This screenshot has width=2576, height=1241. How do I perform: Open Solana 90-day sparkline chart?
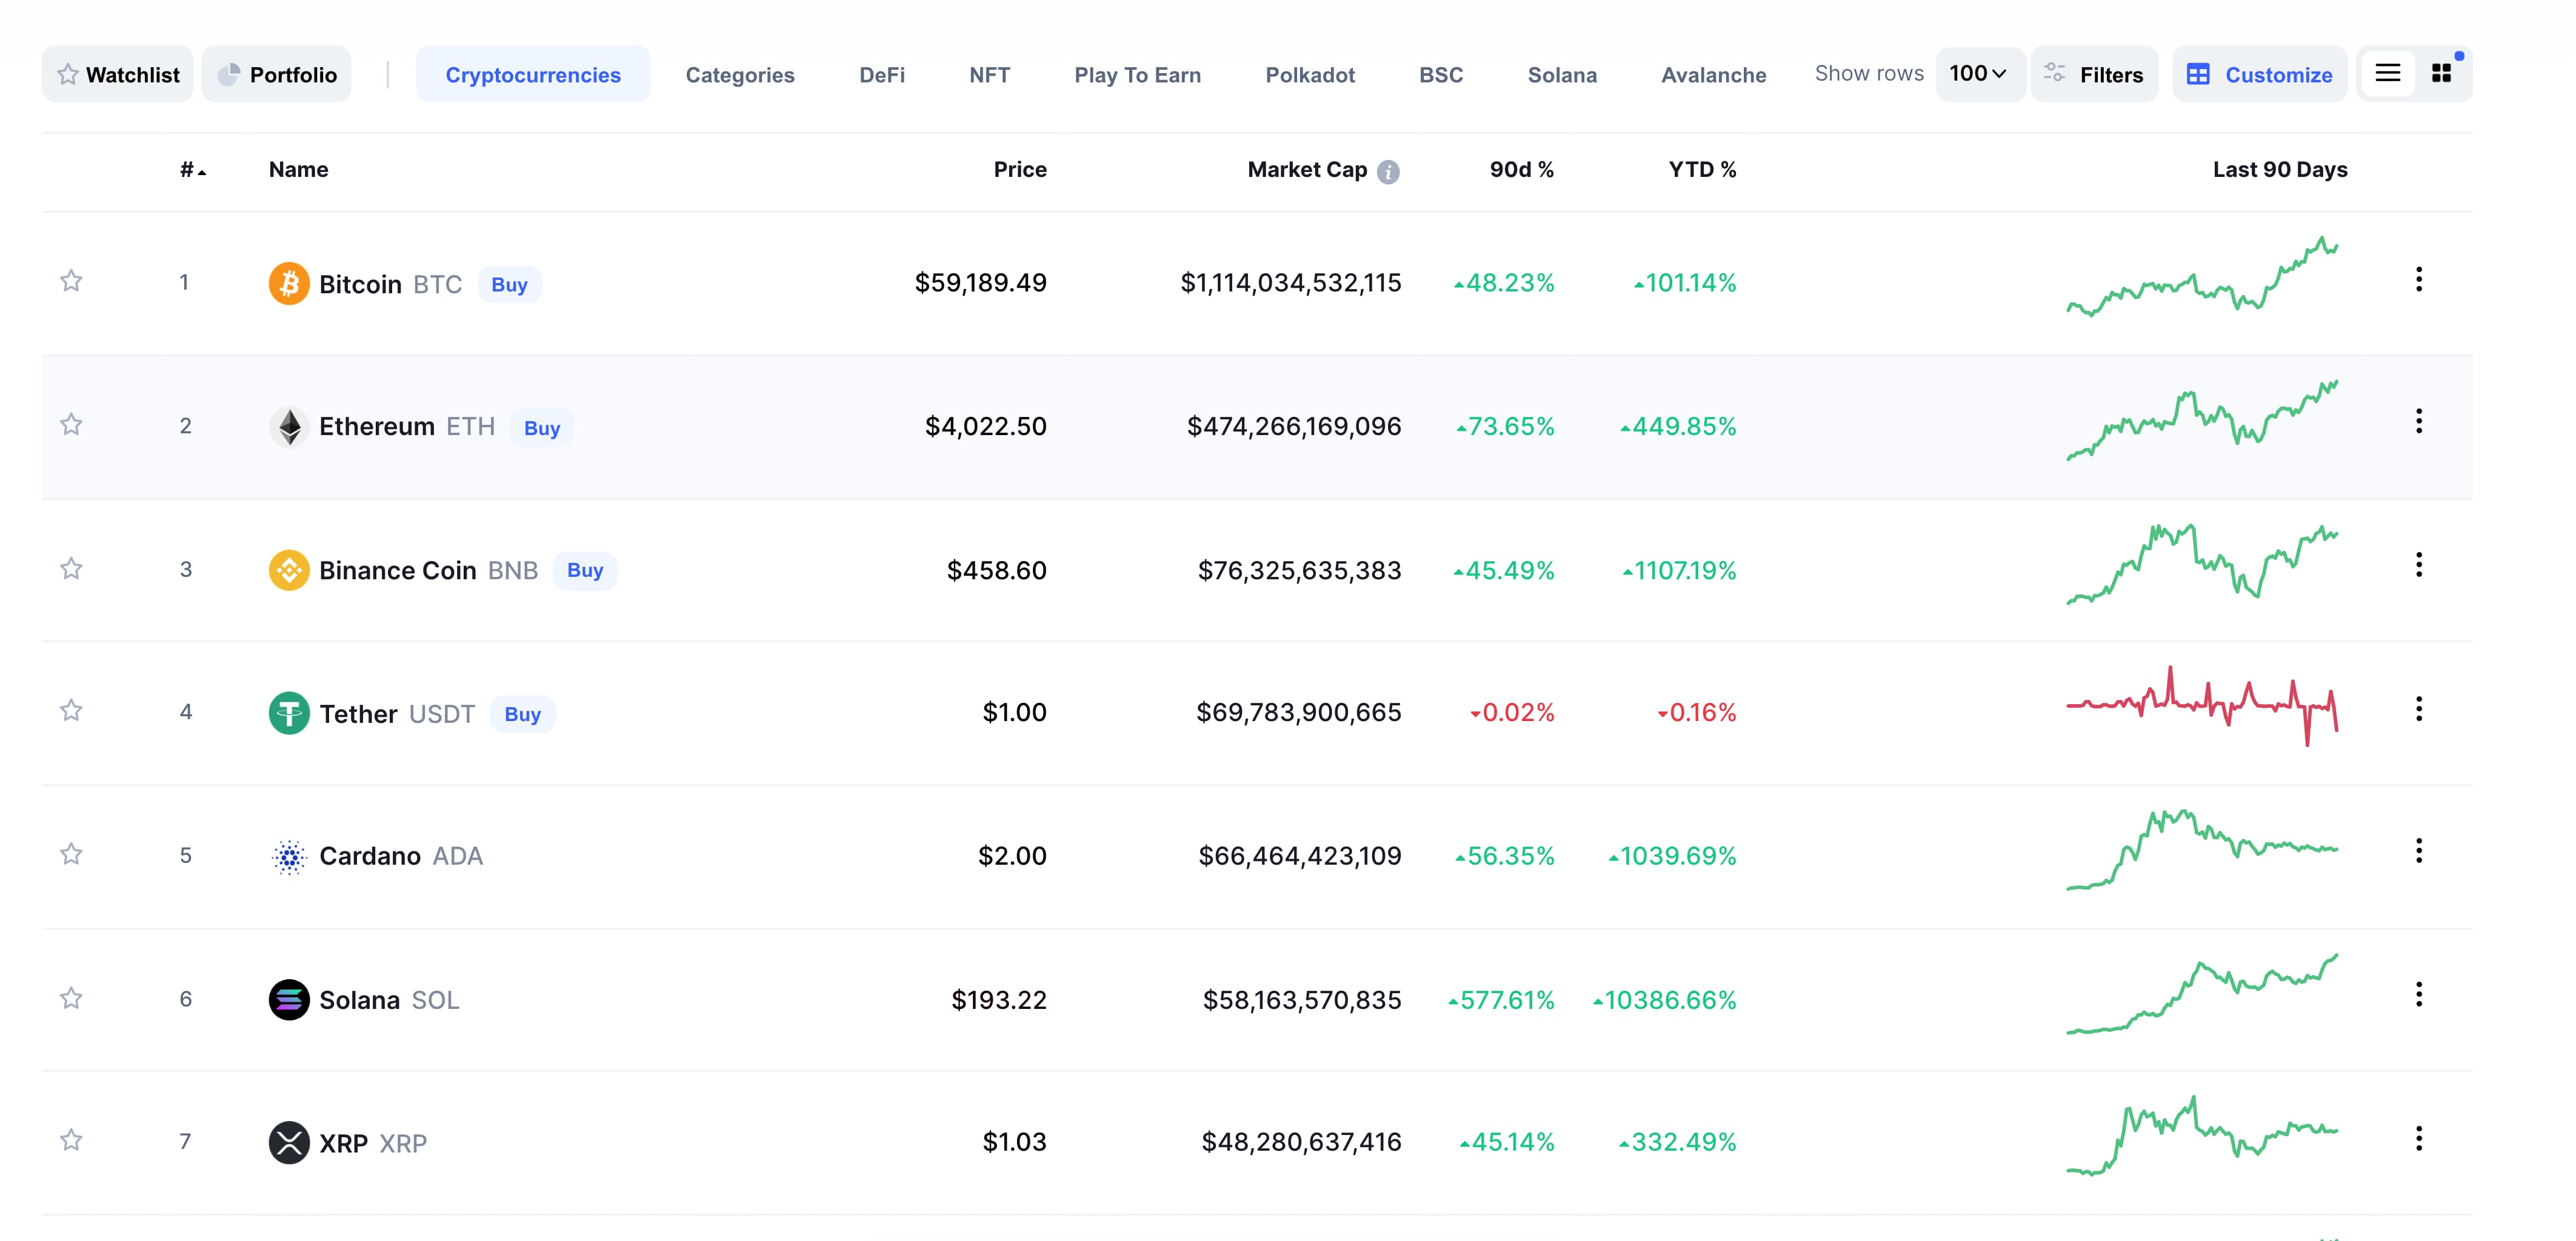(x=2202, y=994)
